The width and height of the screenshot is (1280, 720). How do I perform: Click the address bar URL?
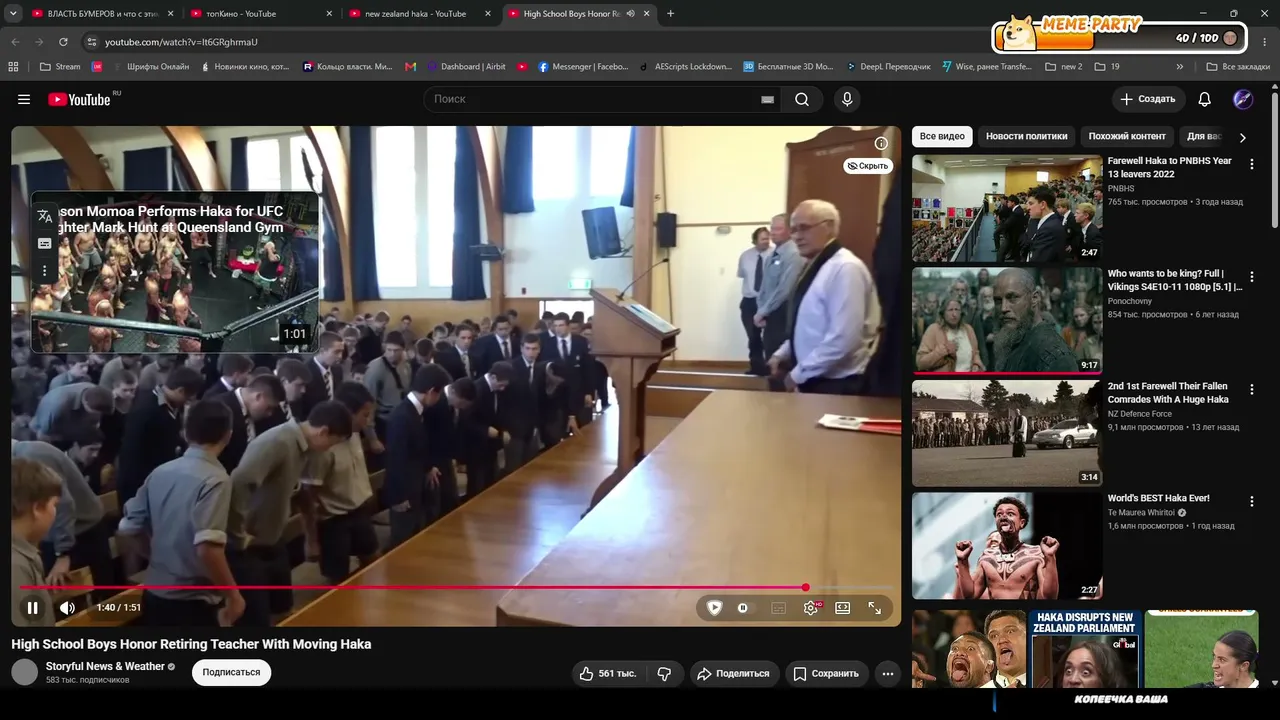182,42
